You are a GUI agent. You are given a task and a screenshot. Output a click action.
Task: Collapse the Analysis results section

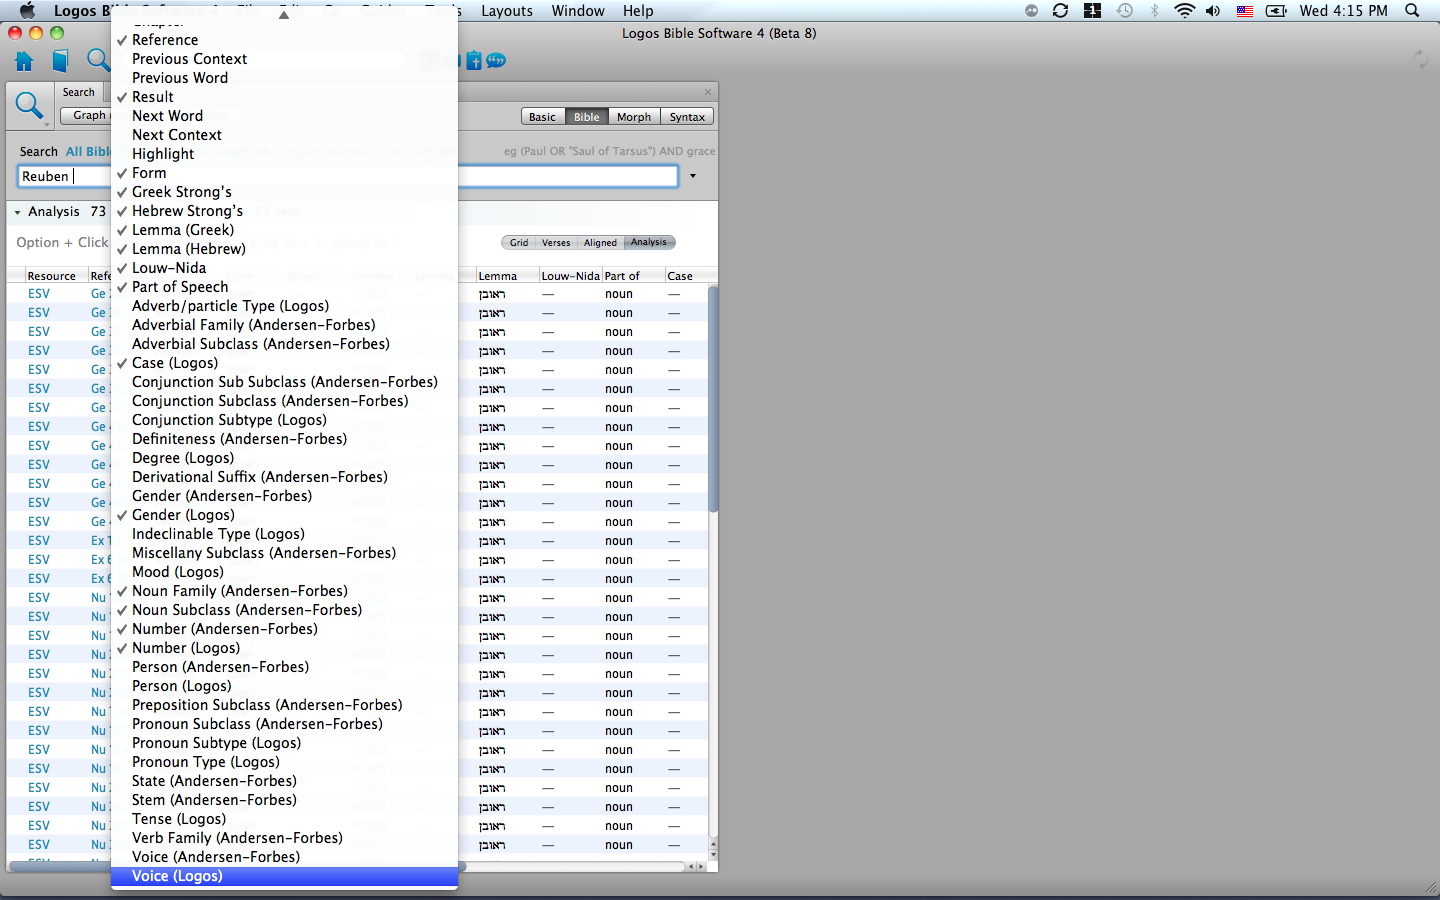17,212
